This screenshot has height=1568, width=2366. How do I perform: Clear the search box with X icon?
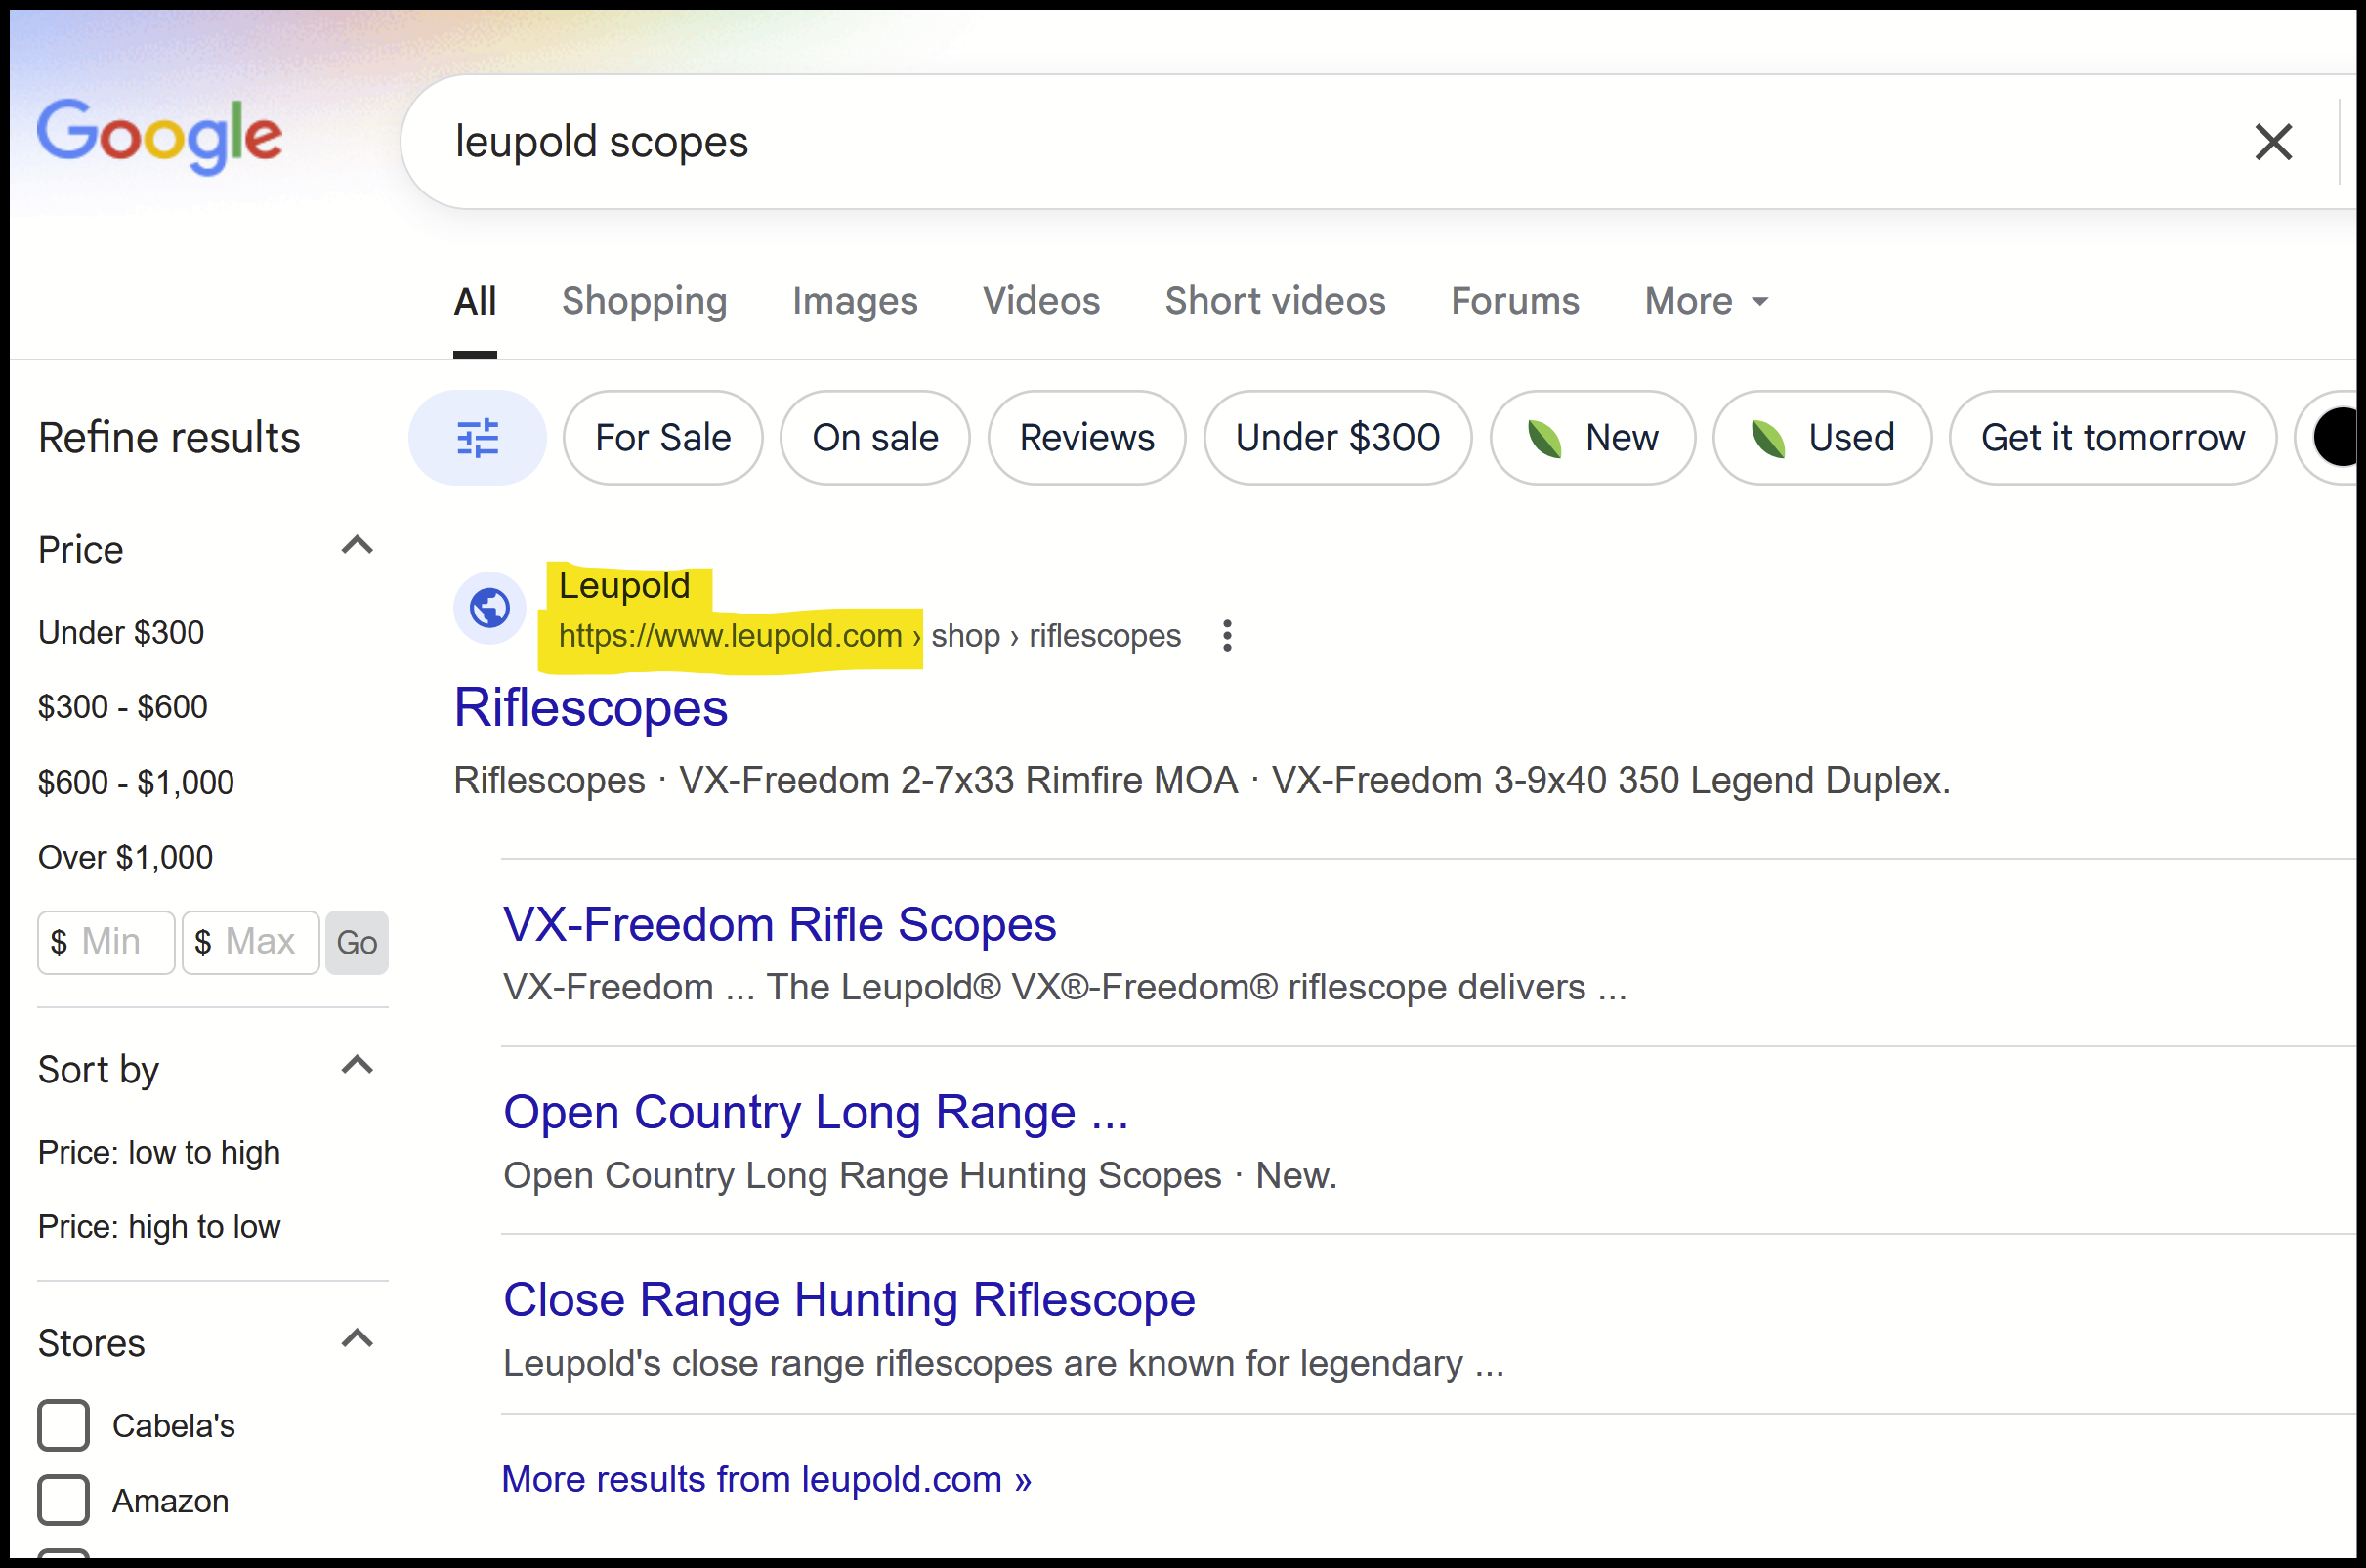(x=2273, y=142)
